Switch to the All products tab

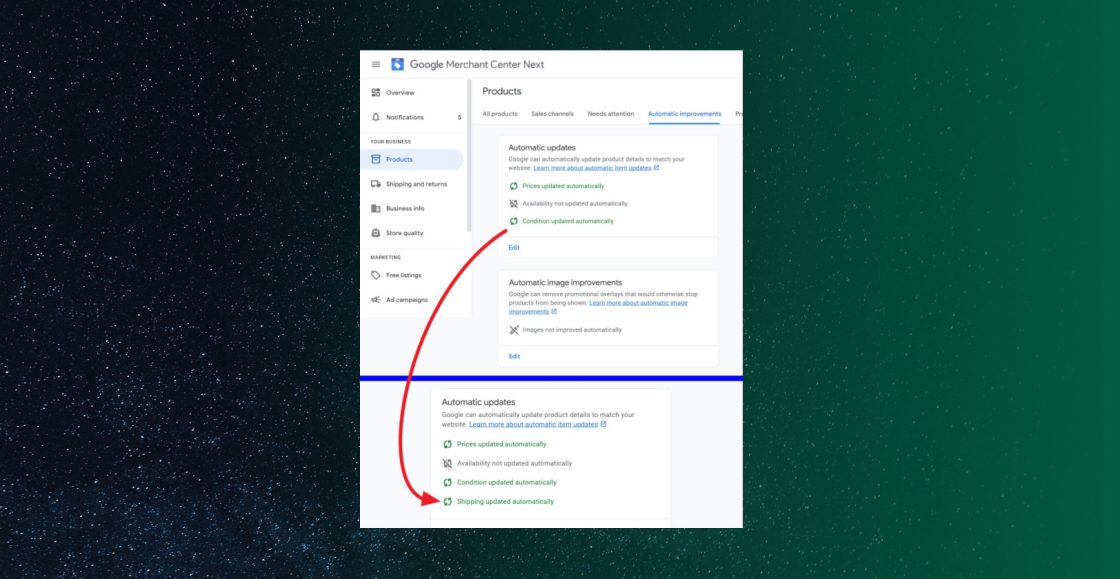(x=500, y=114)
